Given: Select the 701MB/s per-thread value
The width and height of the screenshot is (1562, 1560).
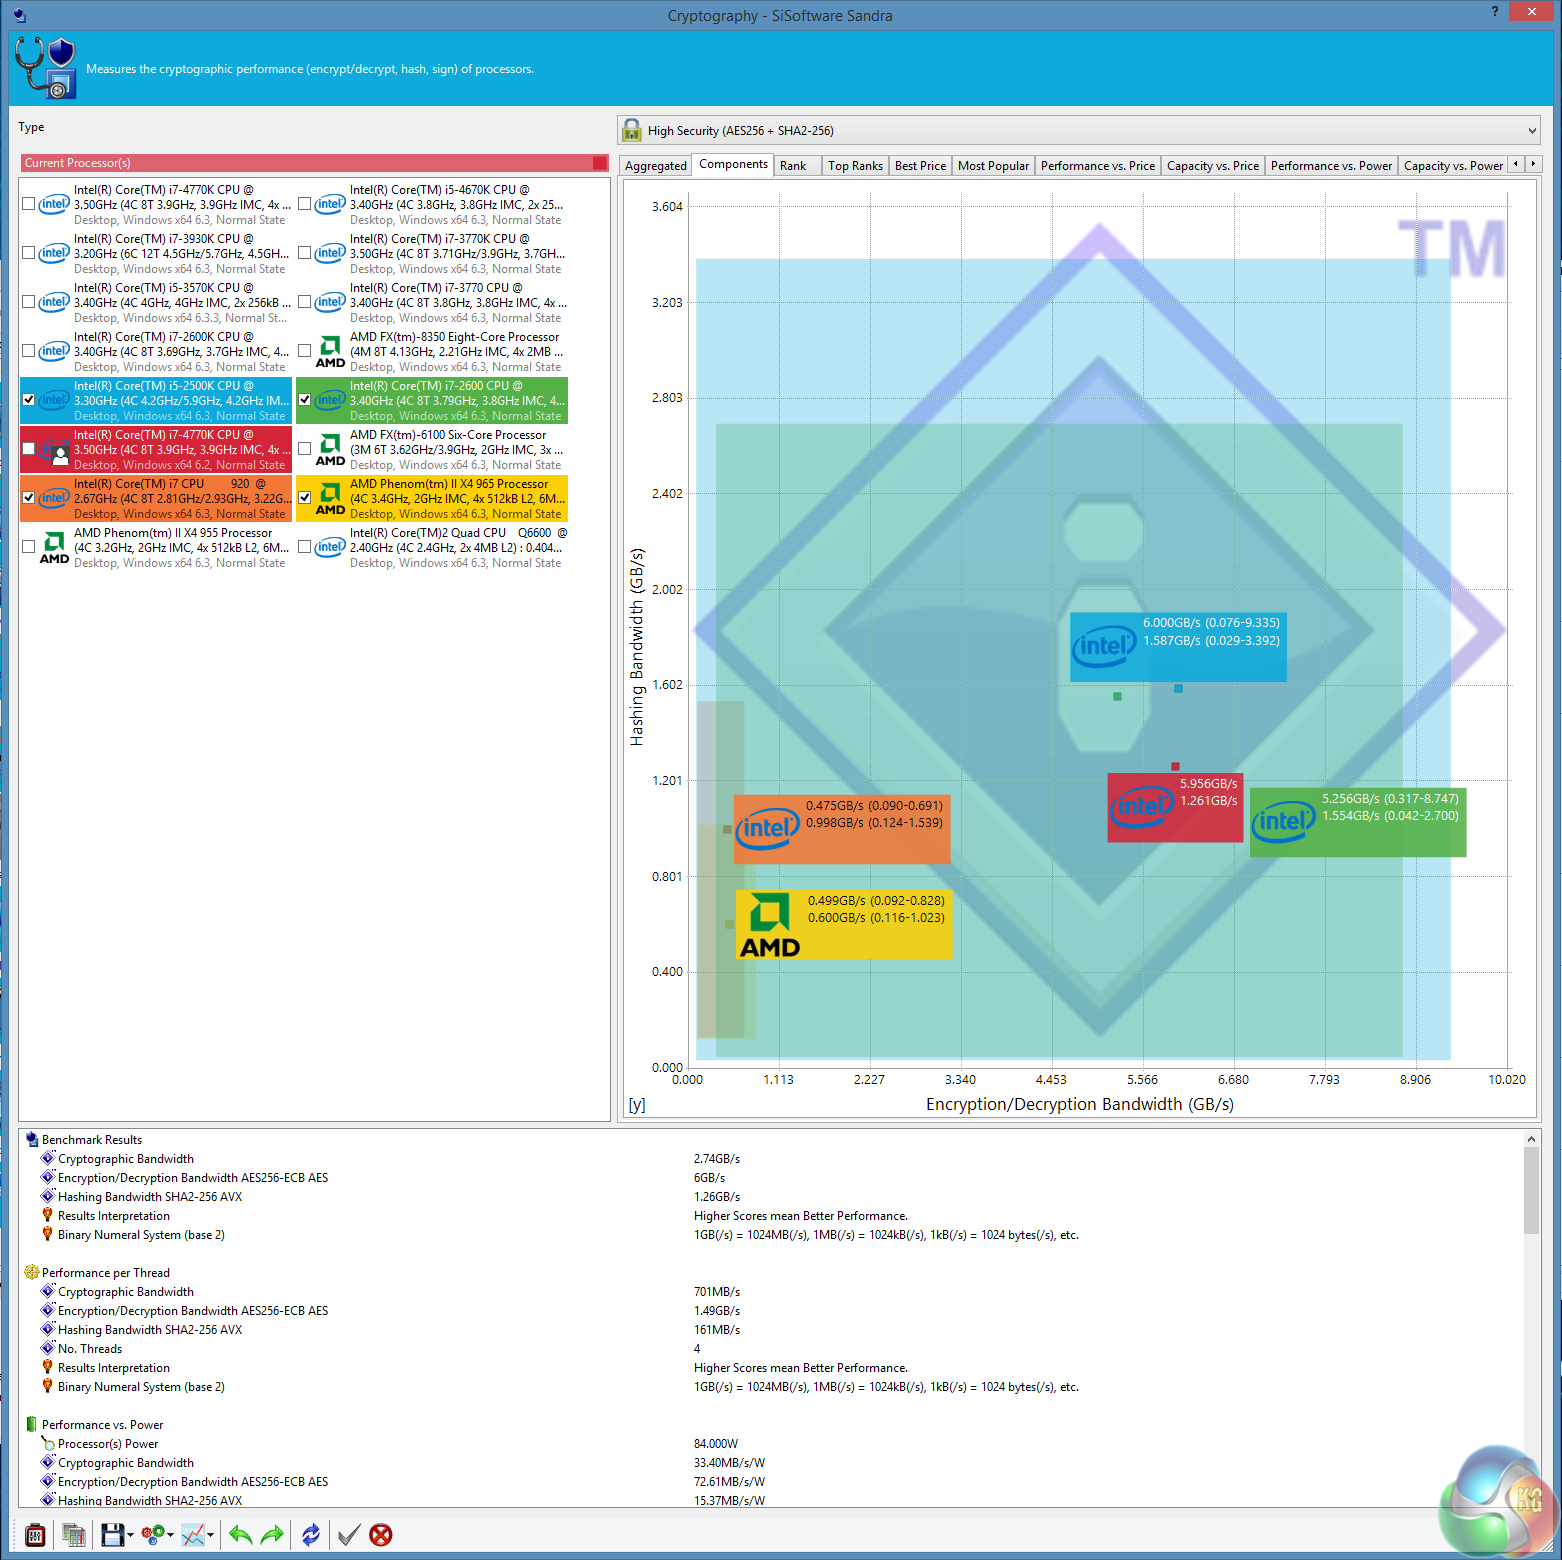Looking at the screenshot, I should tap(717, 1292).
